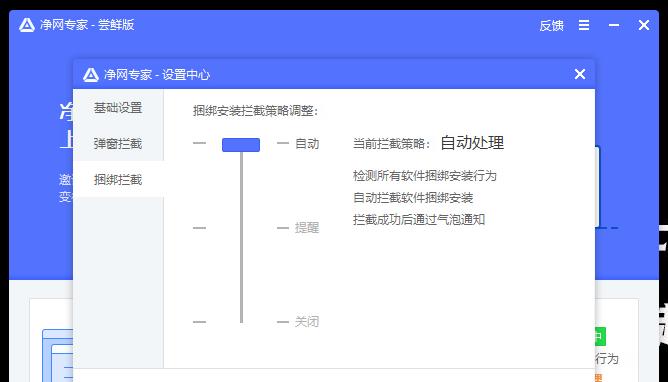Screen dimensions: 668x382
Task: Click the 捆绑安装拦截策略调整 heading
Action: coord(255,111)
